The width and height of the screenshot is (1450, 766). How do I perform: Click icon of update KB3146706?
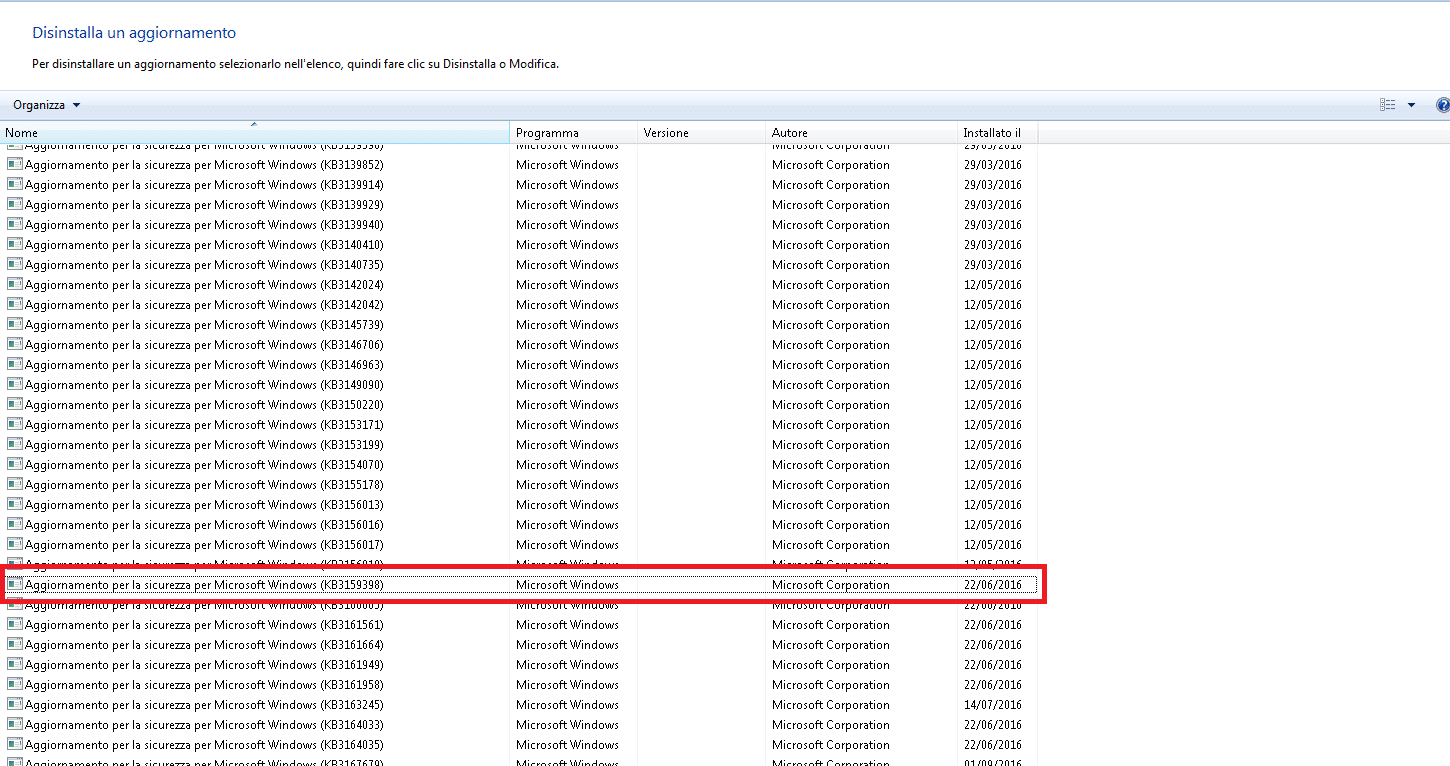pos(15,345)
